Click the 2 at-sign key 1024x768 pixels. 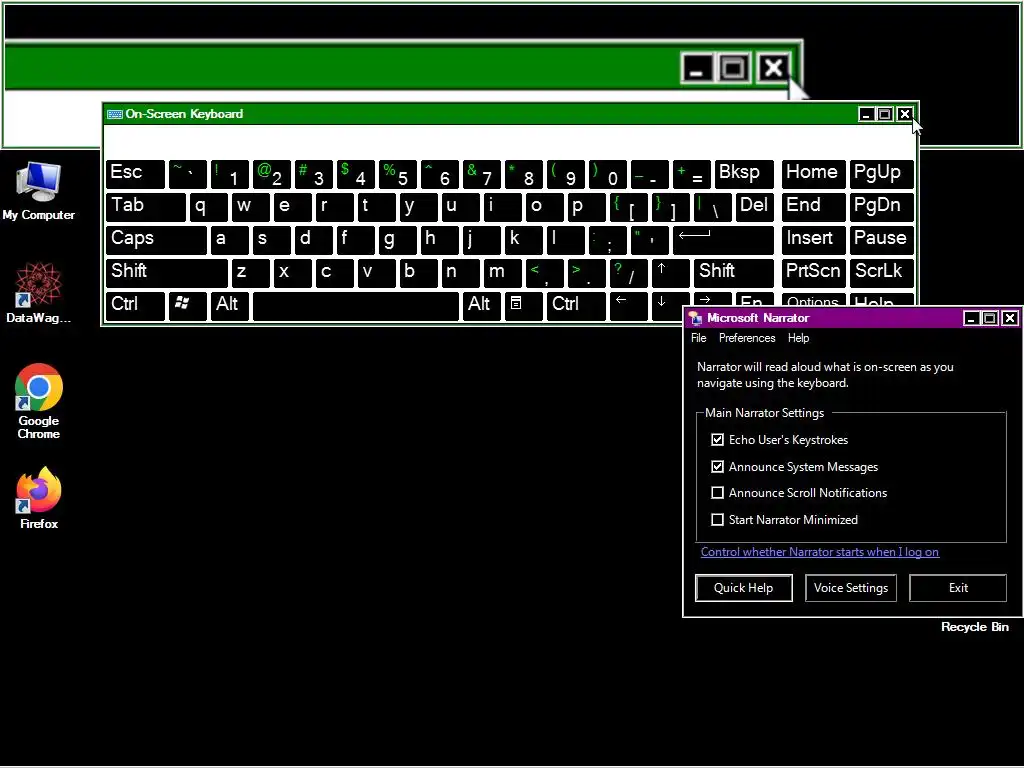coord(271,174)
